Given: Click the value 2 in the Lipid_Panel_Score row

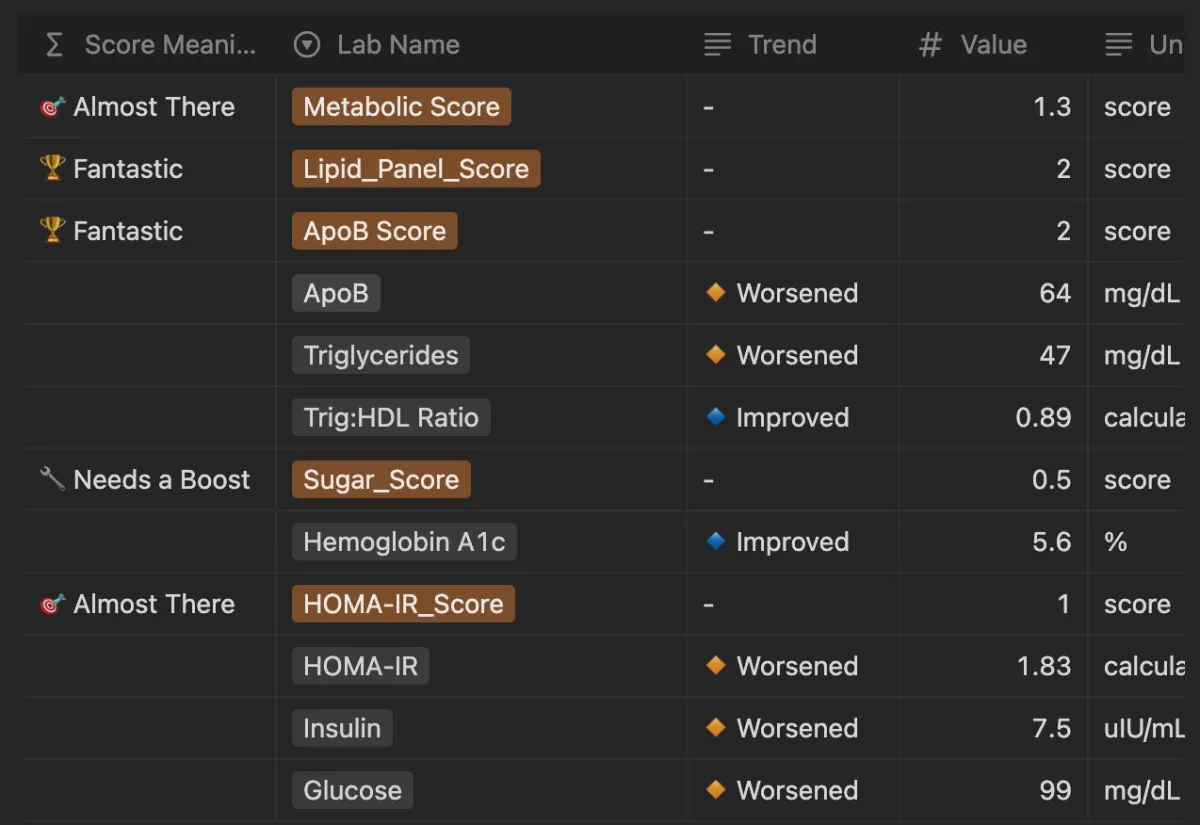Looking at the screenshot, I should 1064,169.
